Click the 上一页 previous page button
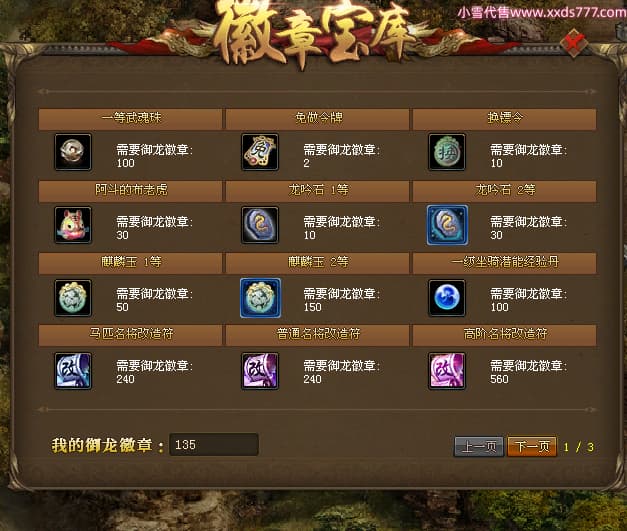Screen dimensions: 627x531 [479, 446]
